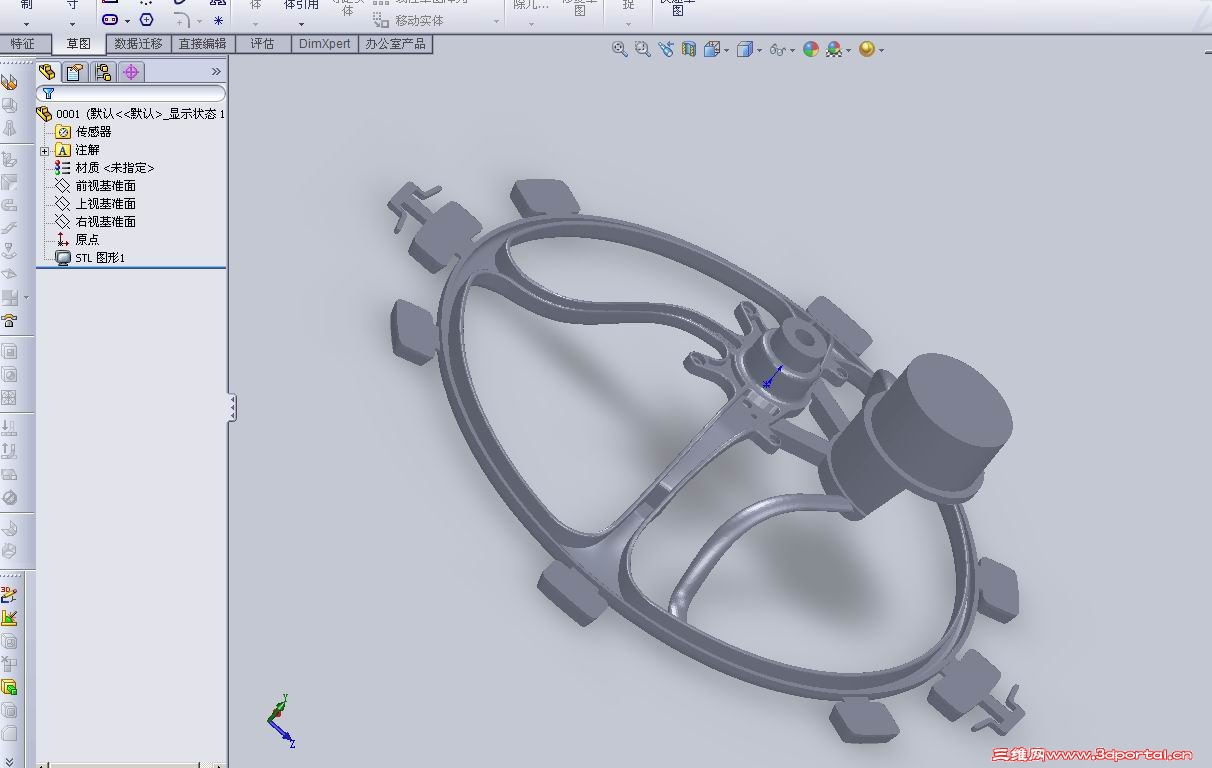Switch to the 数据迁移 tab
1212x768 pixels.
(138, 44)
